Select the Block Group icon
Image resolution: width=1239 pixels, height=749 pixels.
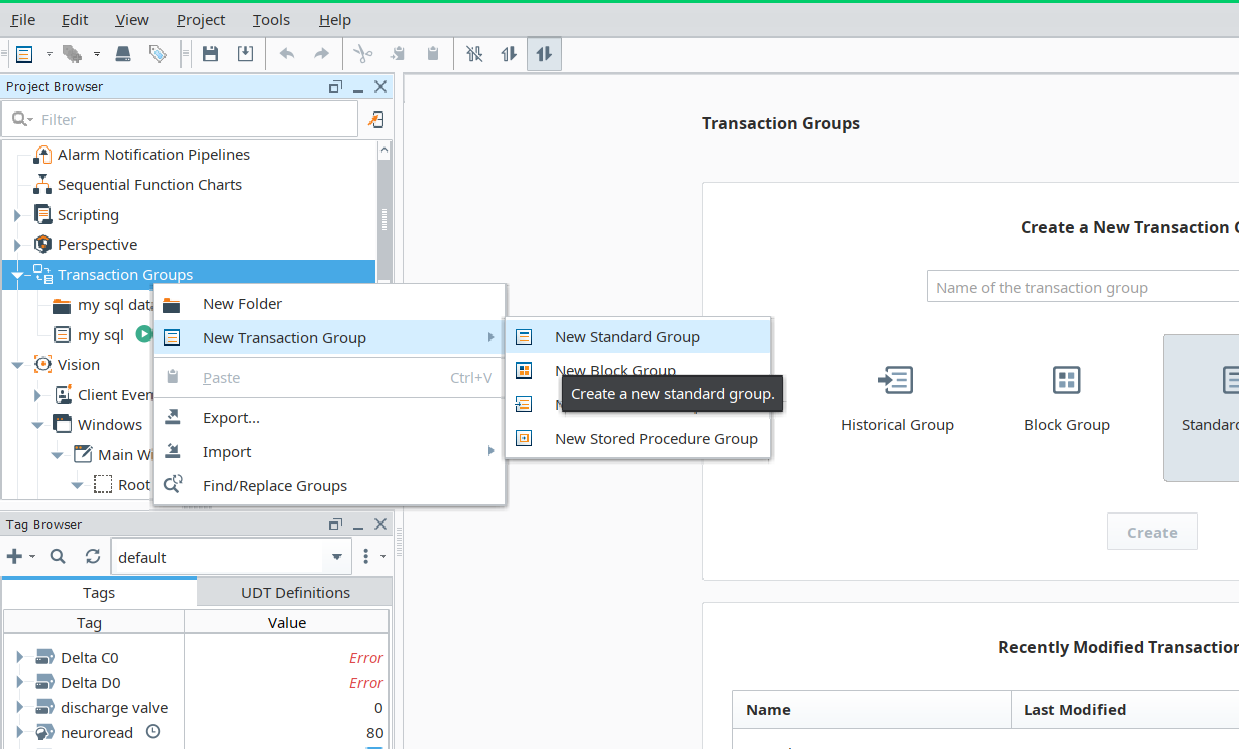1066,380
